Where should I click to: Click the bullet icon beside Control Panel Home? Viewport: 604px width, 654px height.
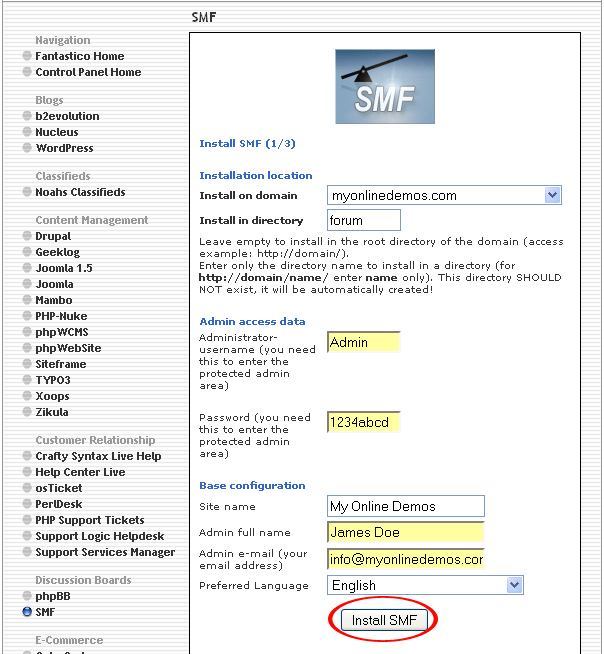pos(27,71)
